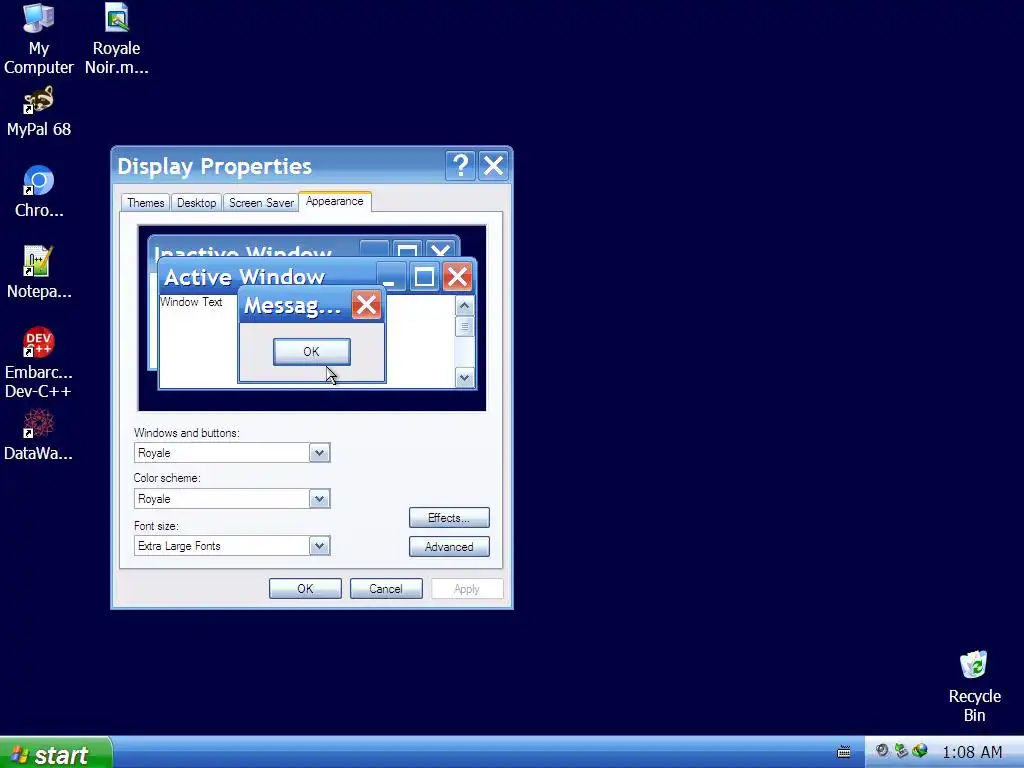
Task: Expand the Font size dropdown
Action: (319, 546)
